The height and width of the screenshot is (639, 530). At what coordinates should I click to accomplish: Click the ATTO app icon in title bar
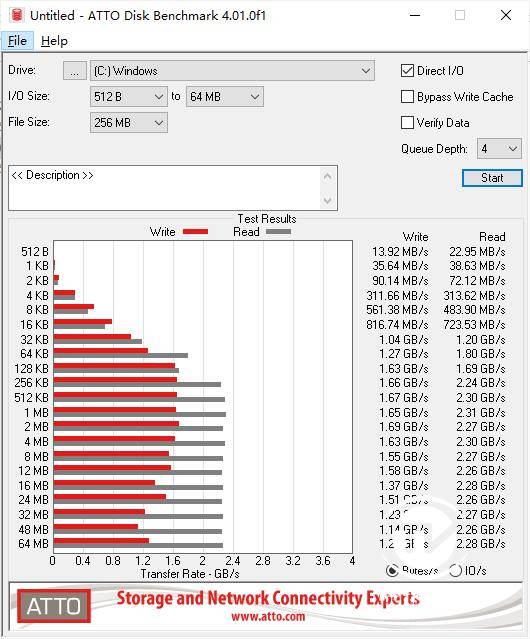pos(17,15)
